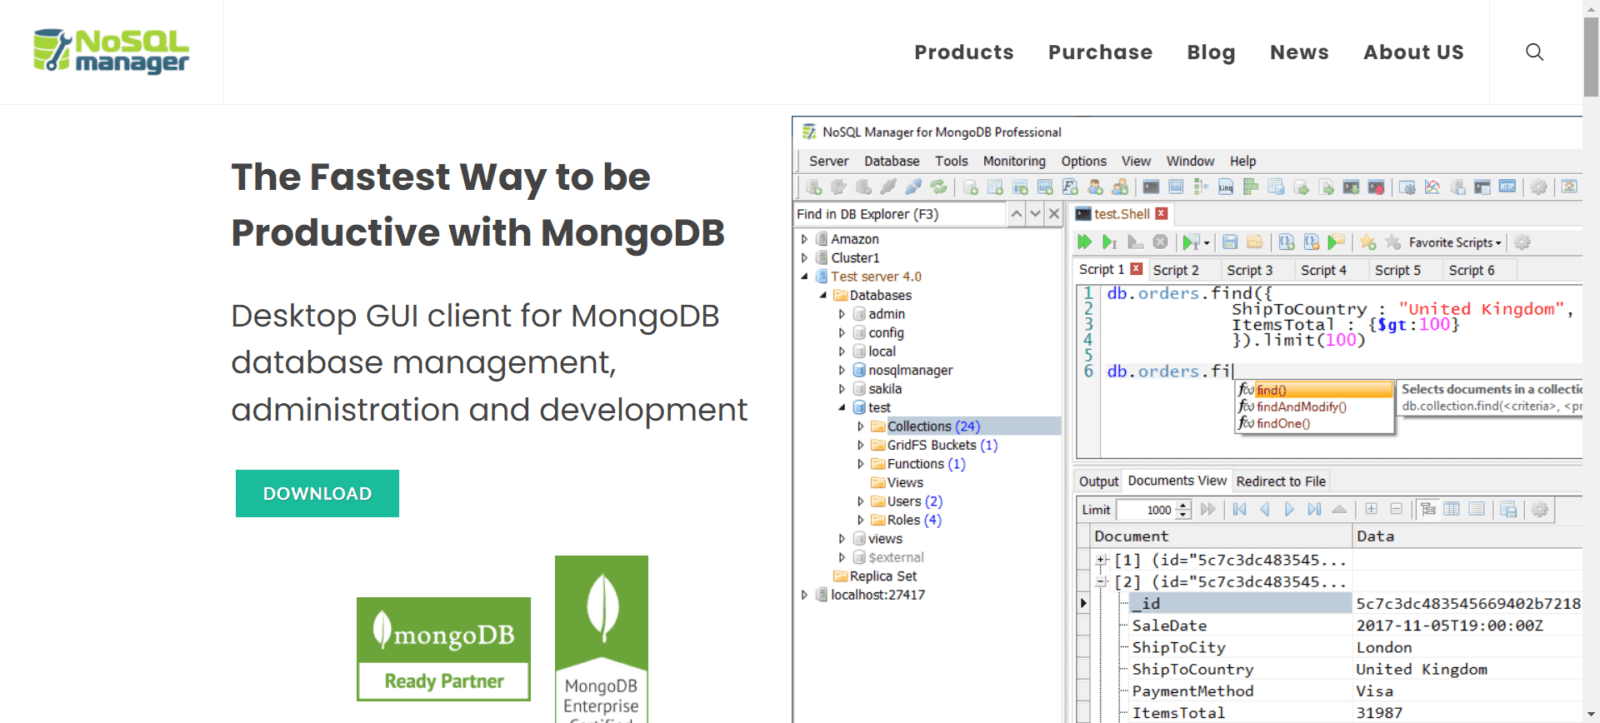Click the Collapse all minus icon in Documents View
The width and height of the screenshot is (1600, 723).
(x=1396, y=509)
